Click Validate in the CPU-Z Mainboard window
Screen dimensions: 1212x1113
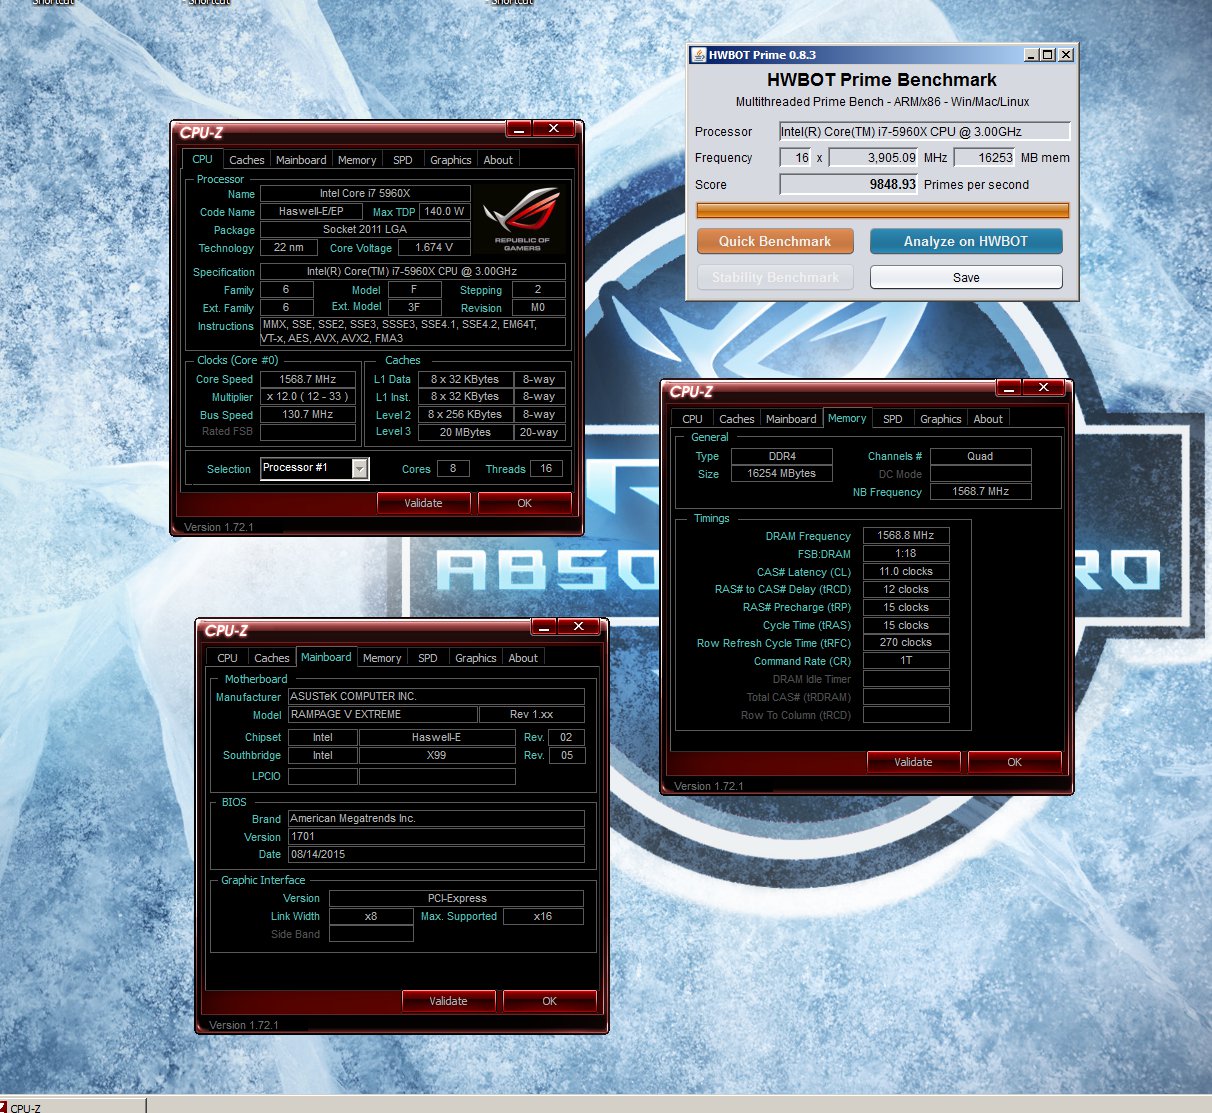pos(448,1001)
